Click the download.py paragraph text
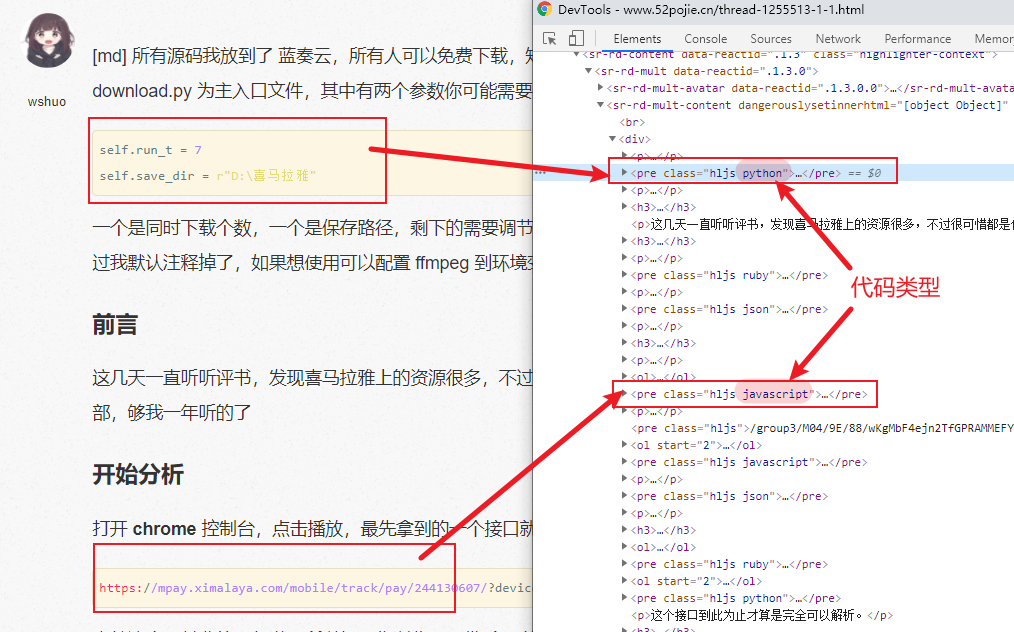 pyautogui.click(x=312, y=91)
